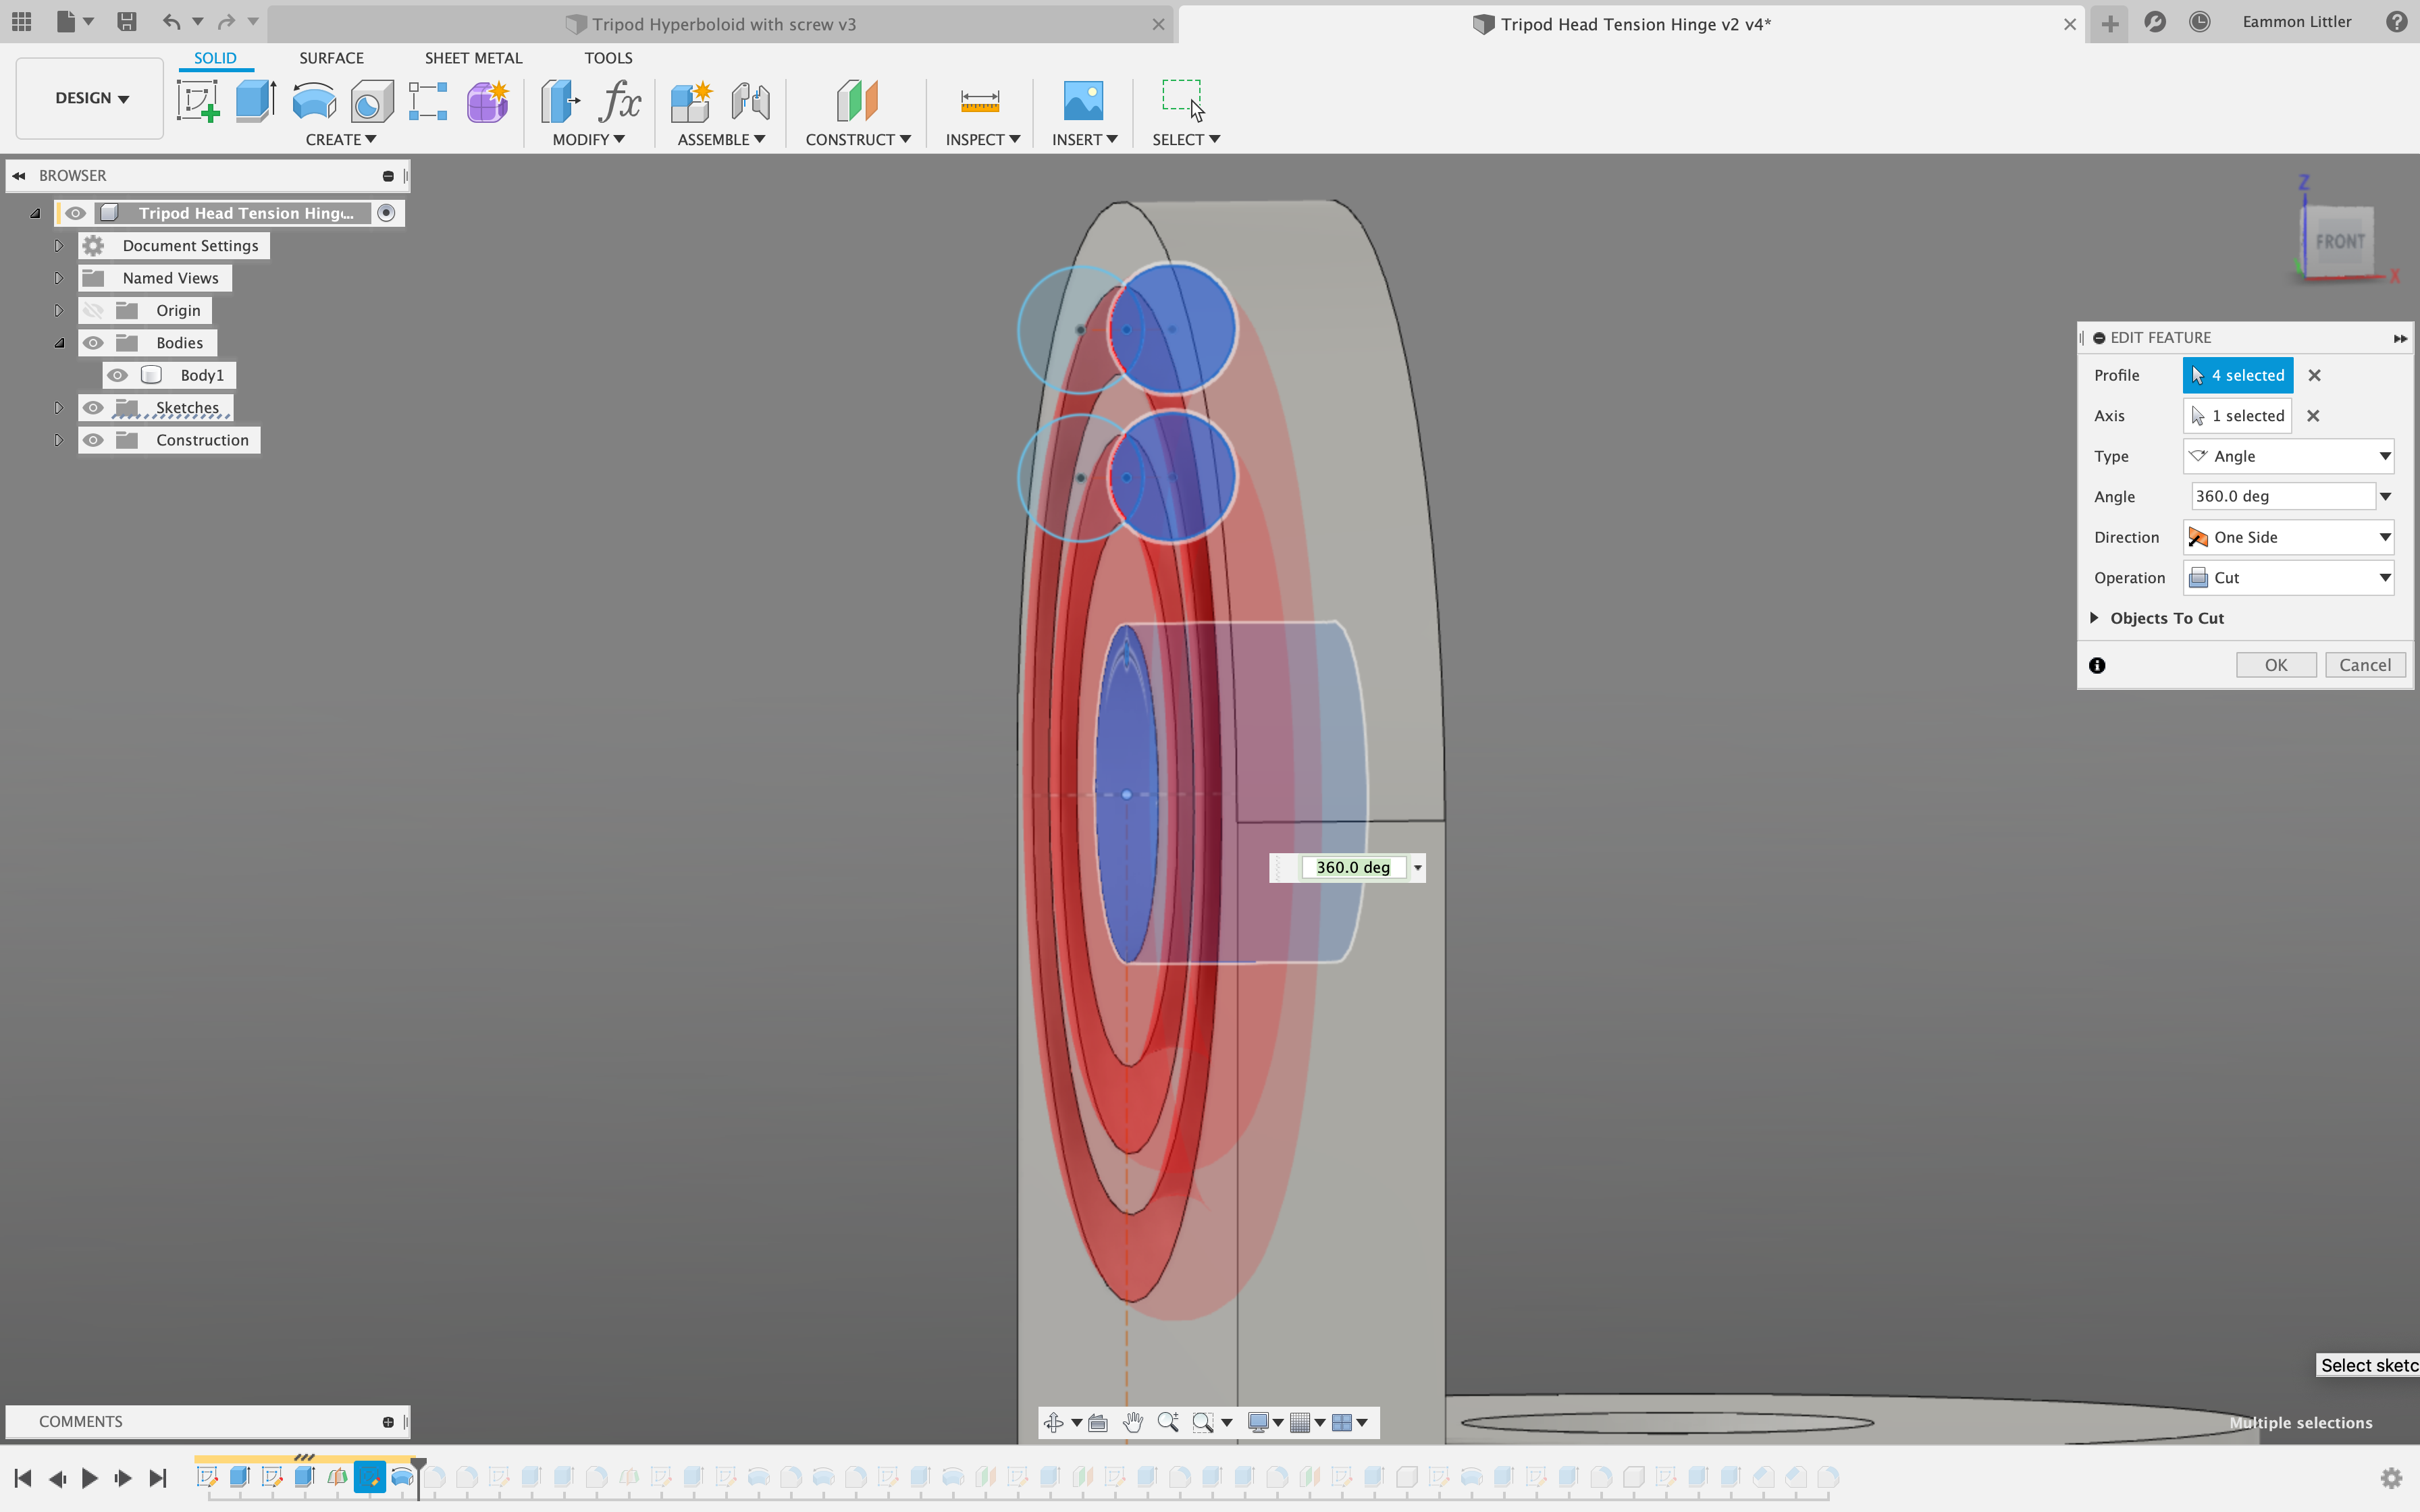Image resolution: width=2420 pixels, height=1512 pixels.
Task: Expand the Sketches tree item in browser
Action: tap(56, 408)
